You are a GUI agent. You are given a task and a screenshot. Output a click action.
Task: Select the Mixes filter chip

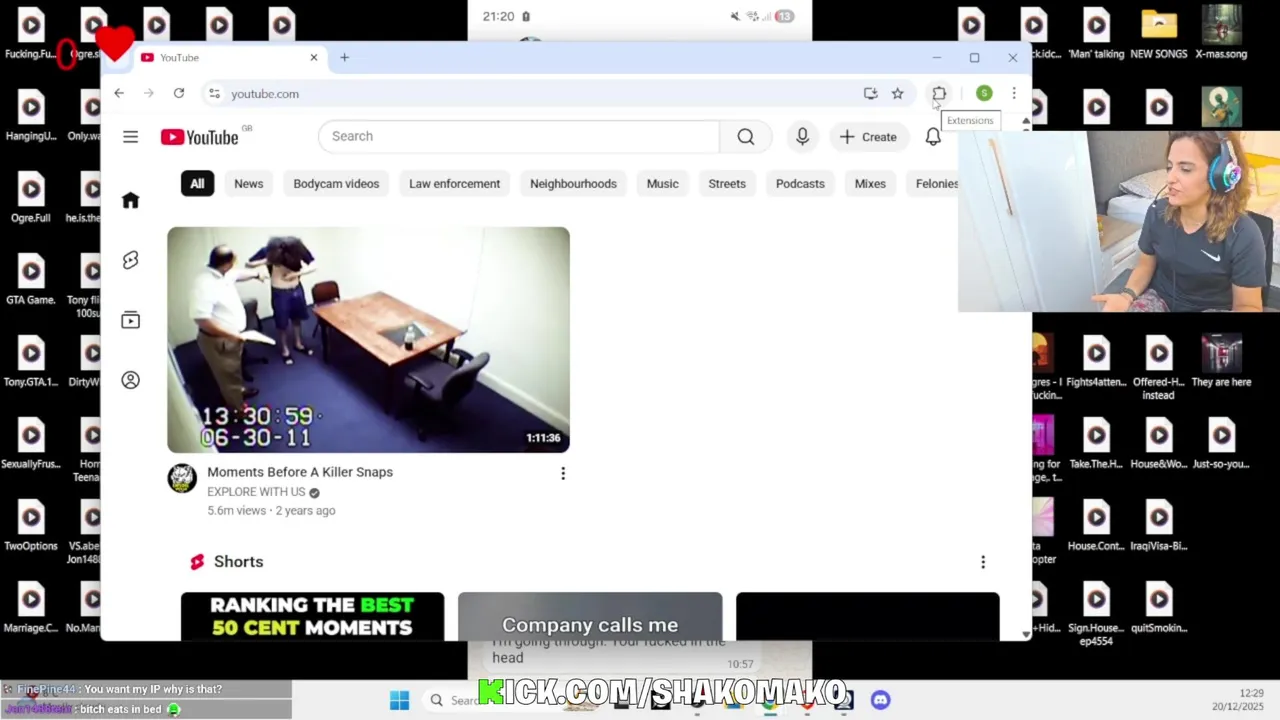(x=870, y=184)
